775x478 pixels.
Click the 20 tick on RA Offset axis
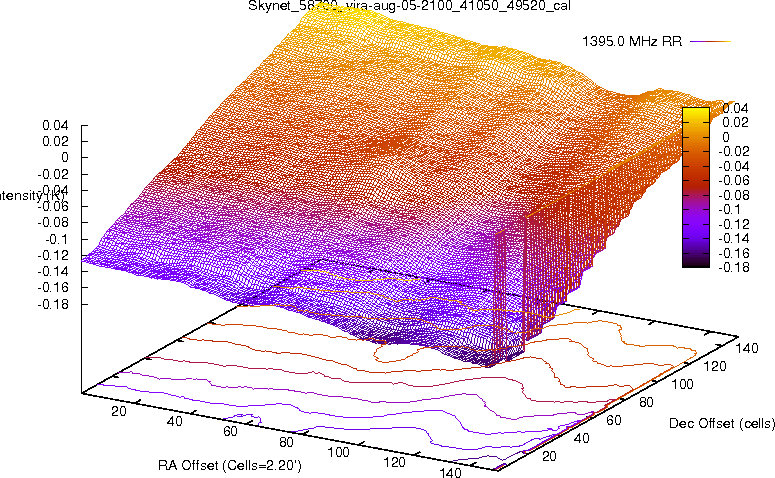[x=119, y=411]
